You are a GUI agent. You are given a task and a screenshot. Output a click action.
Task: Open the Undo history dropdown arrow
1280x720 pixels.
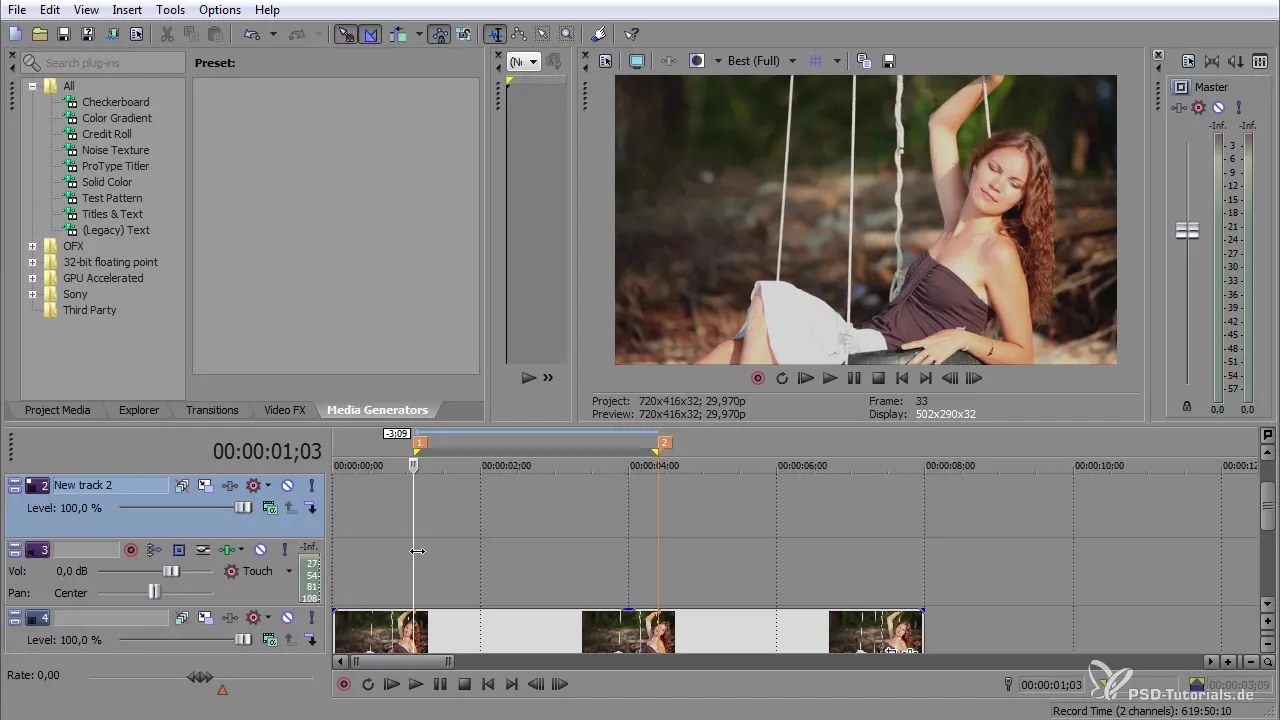pyautogui.click(x=273, y=34)
